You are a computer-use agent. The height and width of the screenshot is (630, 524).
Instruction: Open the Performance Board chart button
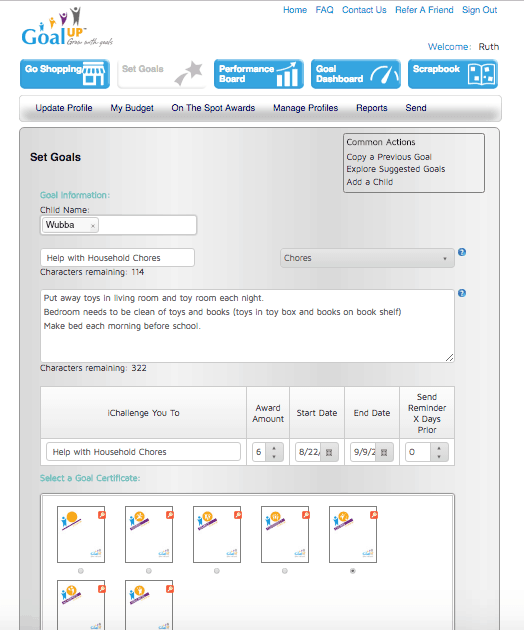click(x=259, y=74)
